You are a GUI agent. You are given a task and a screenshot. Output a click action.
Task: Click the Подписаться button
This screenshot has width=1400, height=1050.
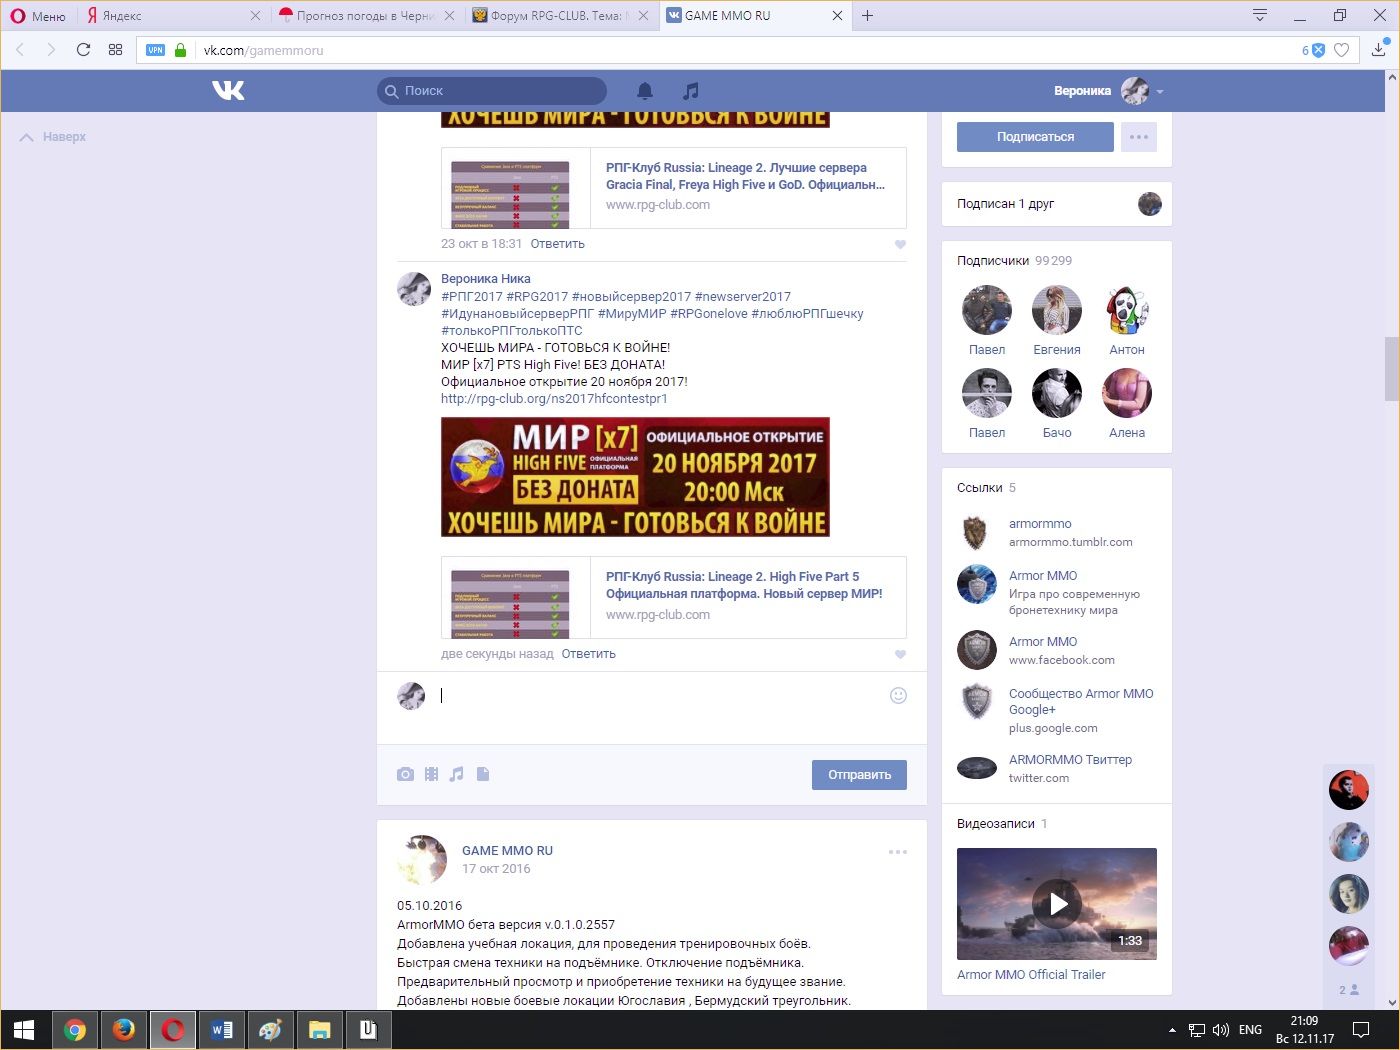click(1035, 137)
